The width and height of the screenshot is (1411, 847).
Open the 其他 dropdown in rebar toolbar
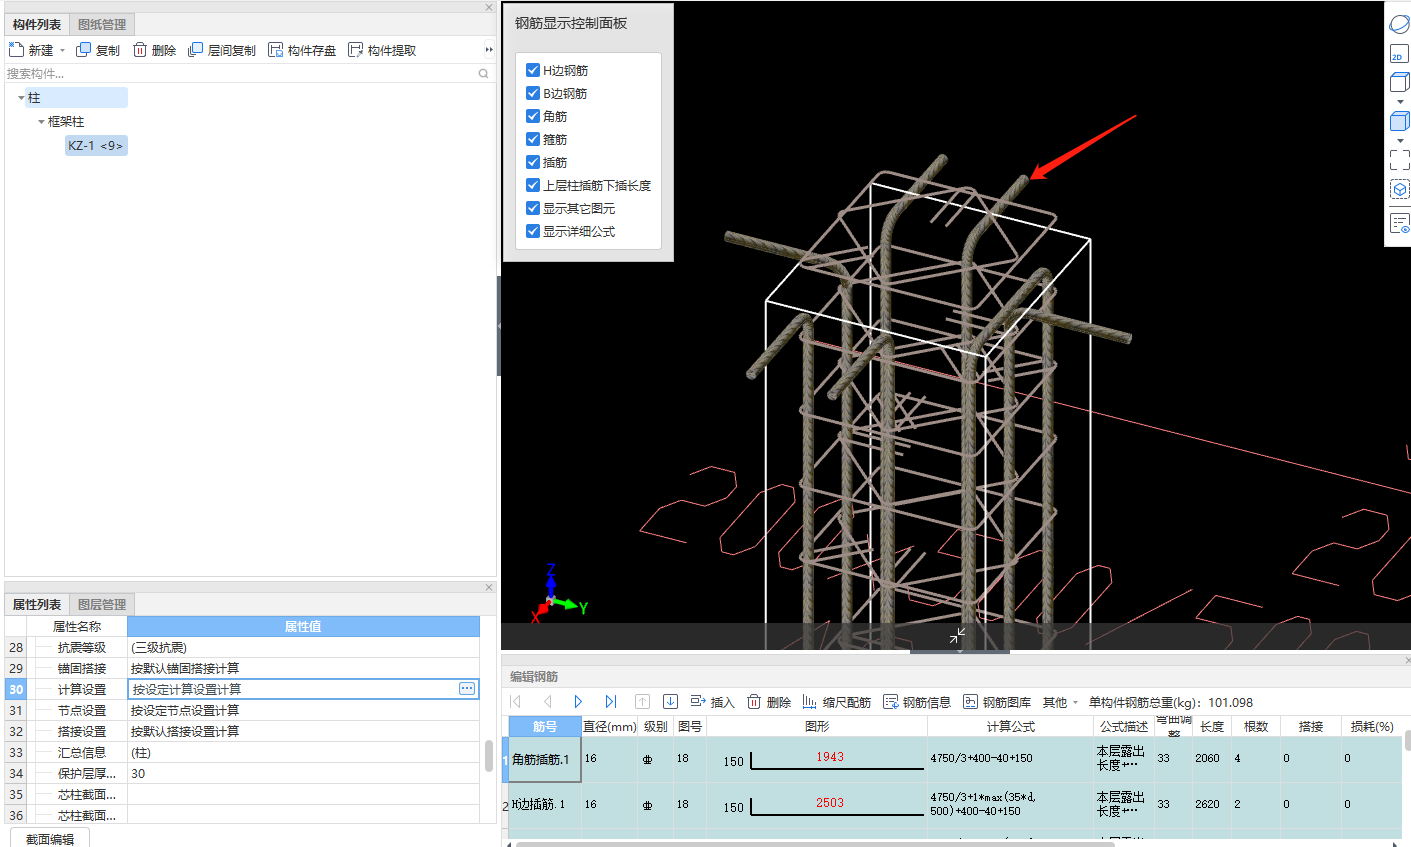click(1060, 702)
